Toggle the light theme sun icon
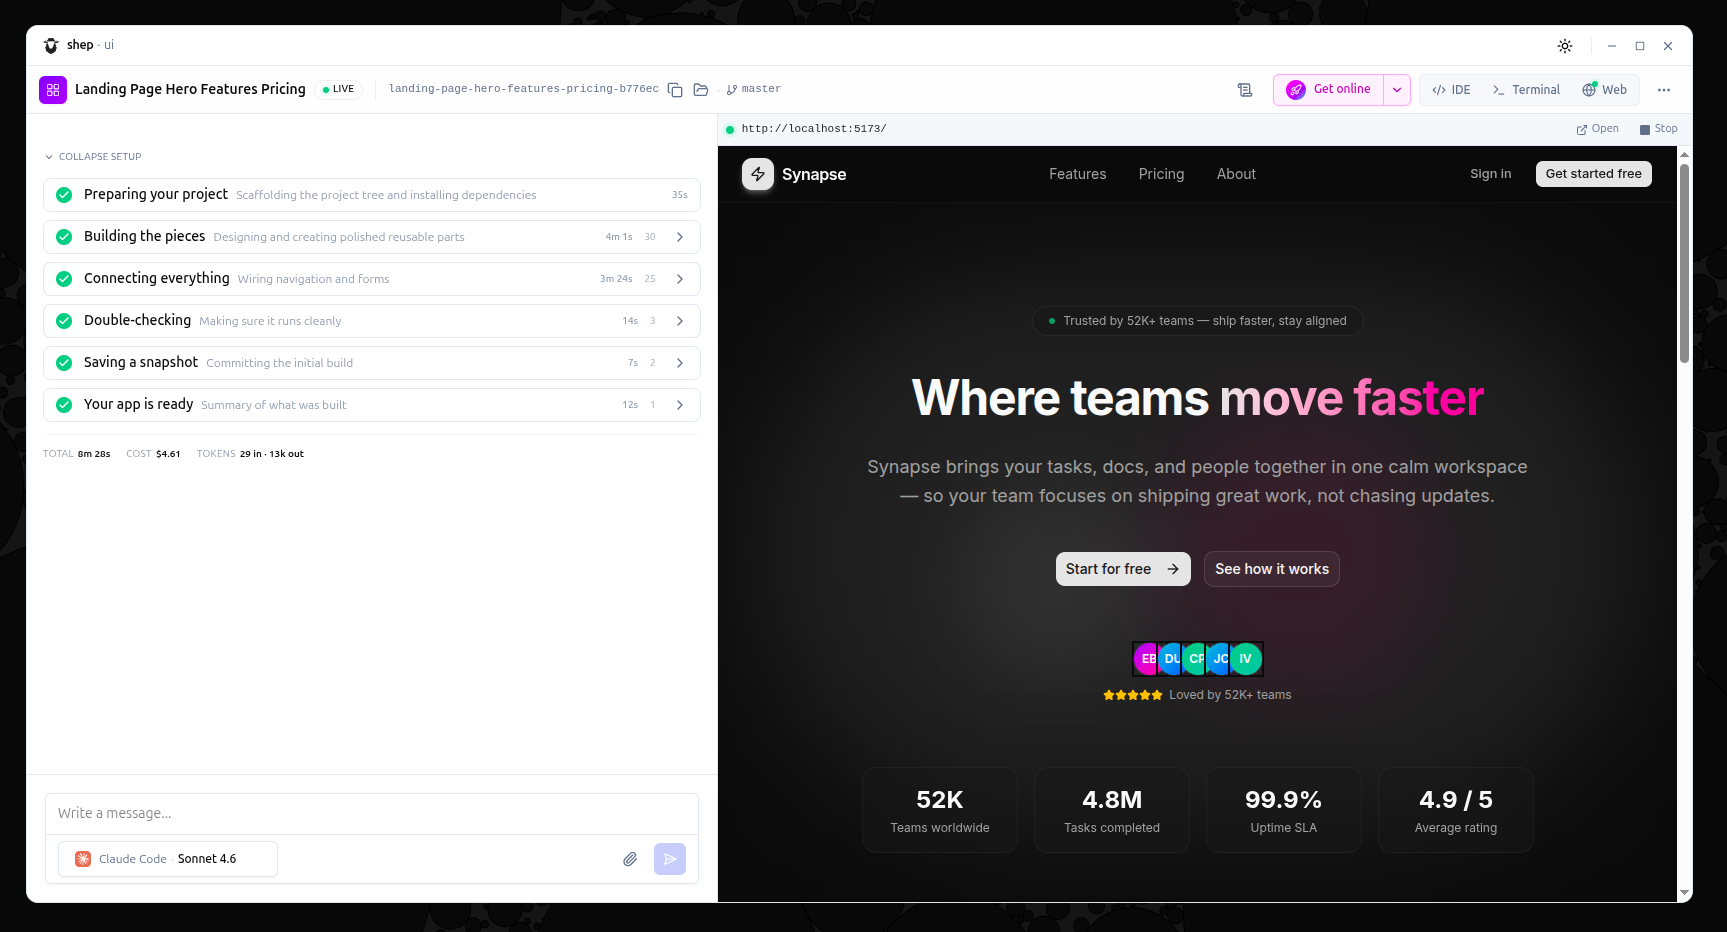 [1565, 45]
